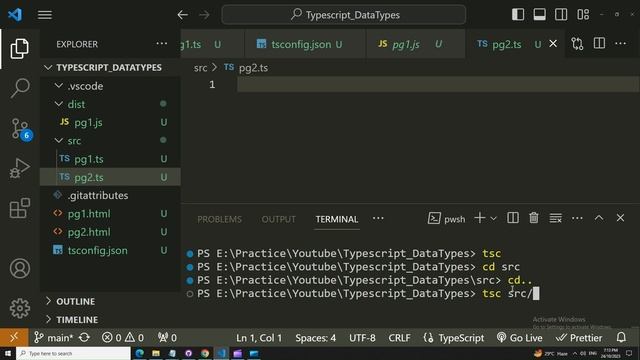The image size is (640, 360).
Task: Open additional panel views ellipsis
Action: click(378, 218)
